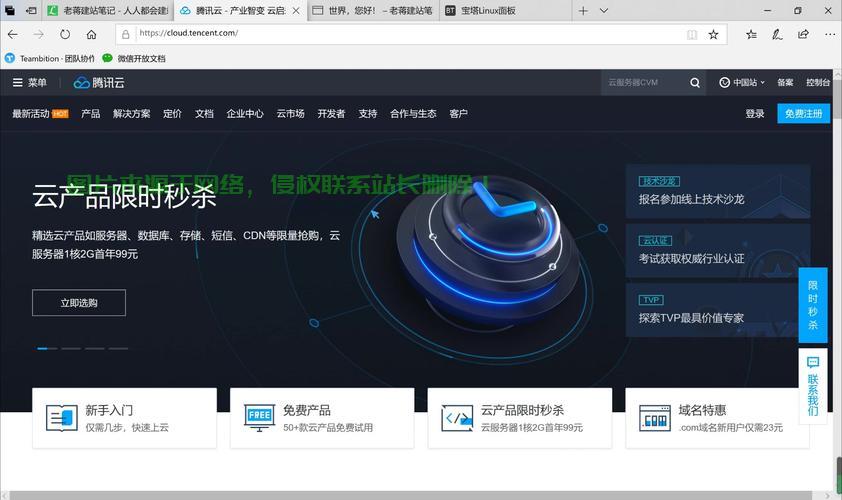
Task: Open 企业中心 menu item
Action: click(x=245, y=113)
